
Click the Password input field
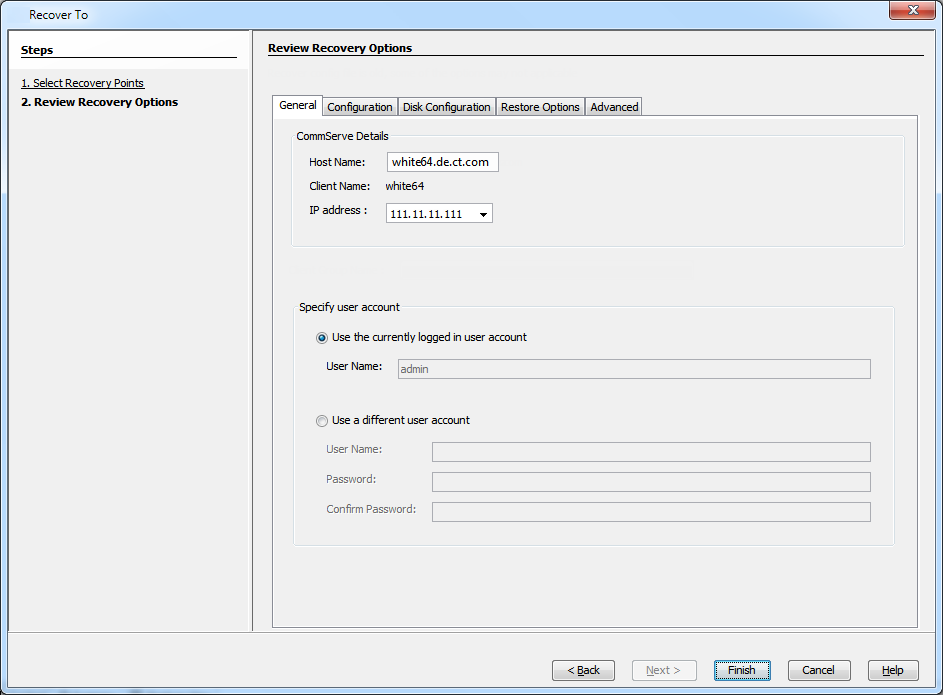coord(650,482)
